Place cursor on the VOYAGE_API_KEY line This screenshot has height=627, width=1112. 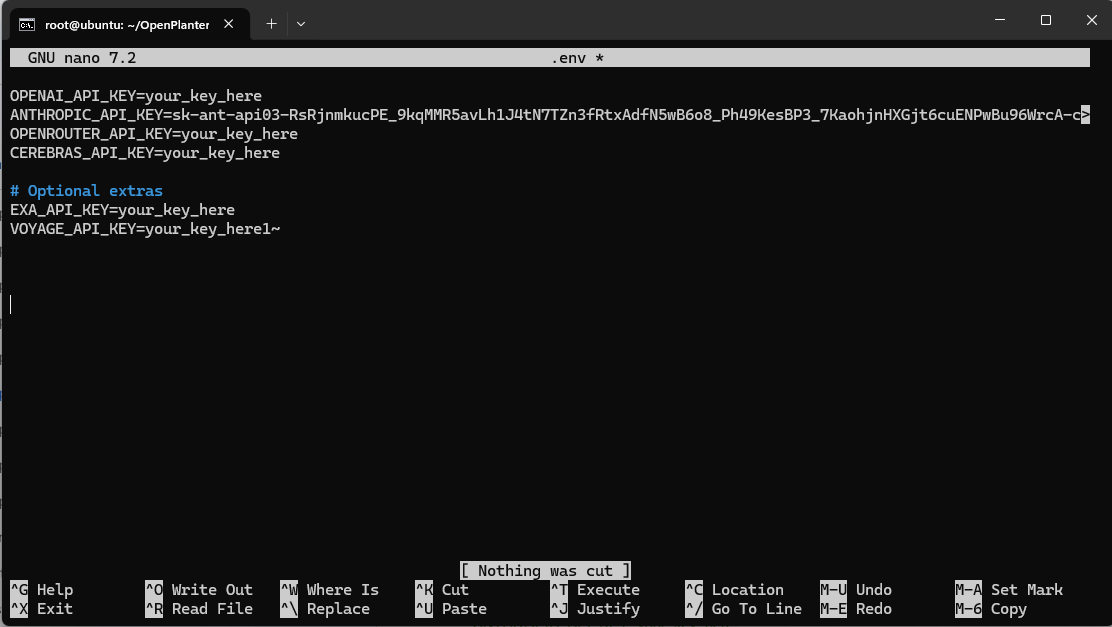tap(145, 229)
